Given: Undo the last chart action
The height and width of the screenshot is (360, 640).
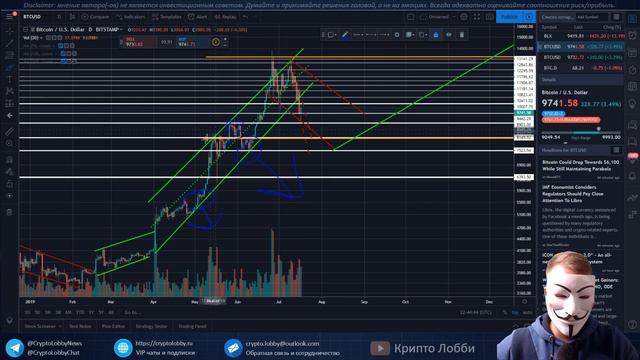Looking at the screenshot, I should click(245, 17).
